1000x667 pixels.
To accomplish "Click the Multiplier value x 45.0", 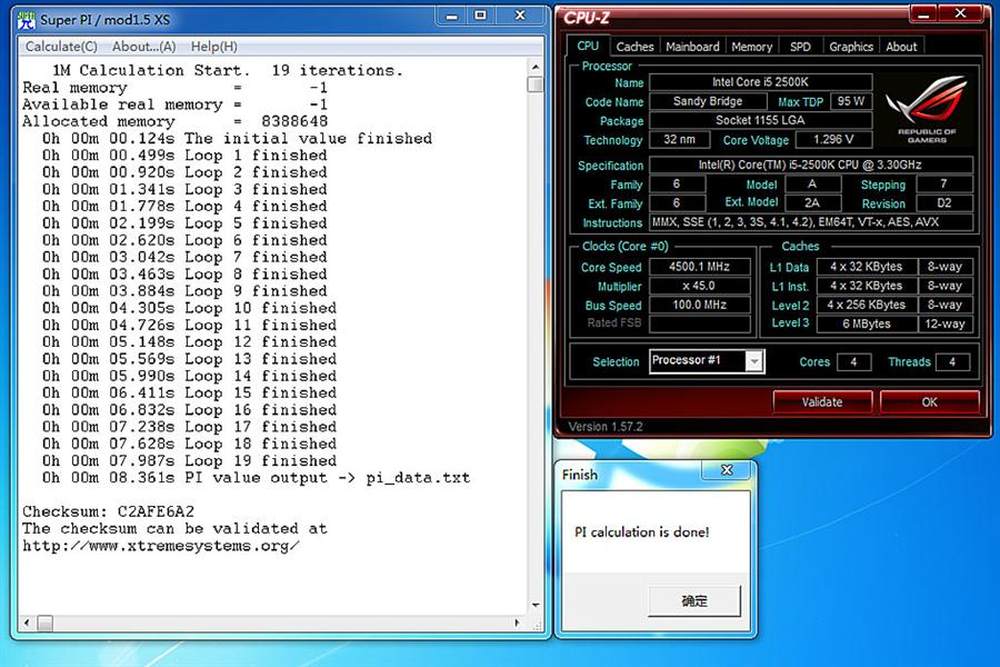I will click(699, 286).
